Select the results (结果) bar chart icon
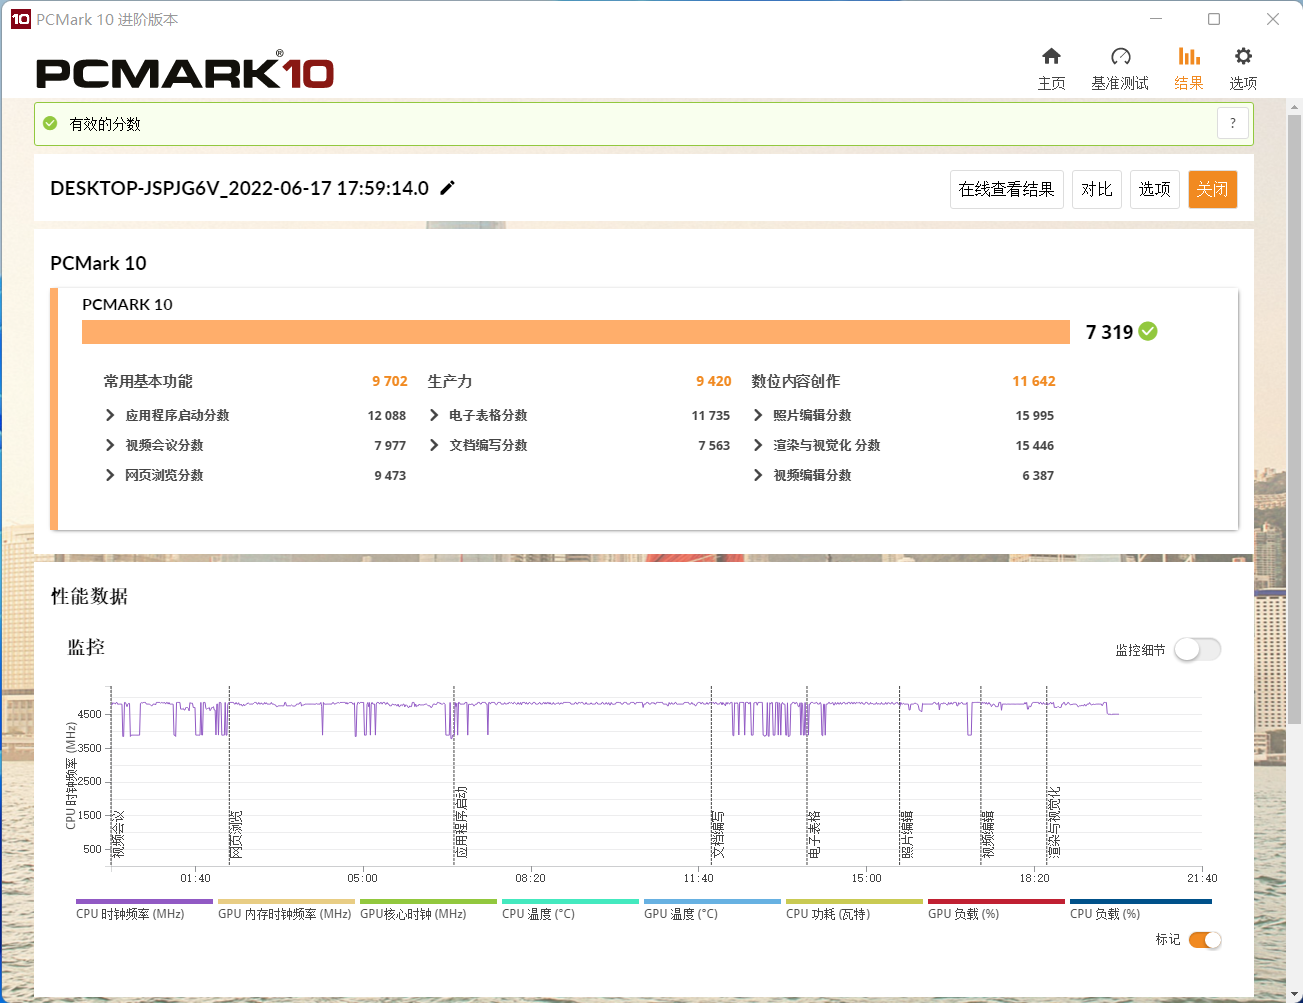 coord(1189,56)
